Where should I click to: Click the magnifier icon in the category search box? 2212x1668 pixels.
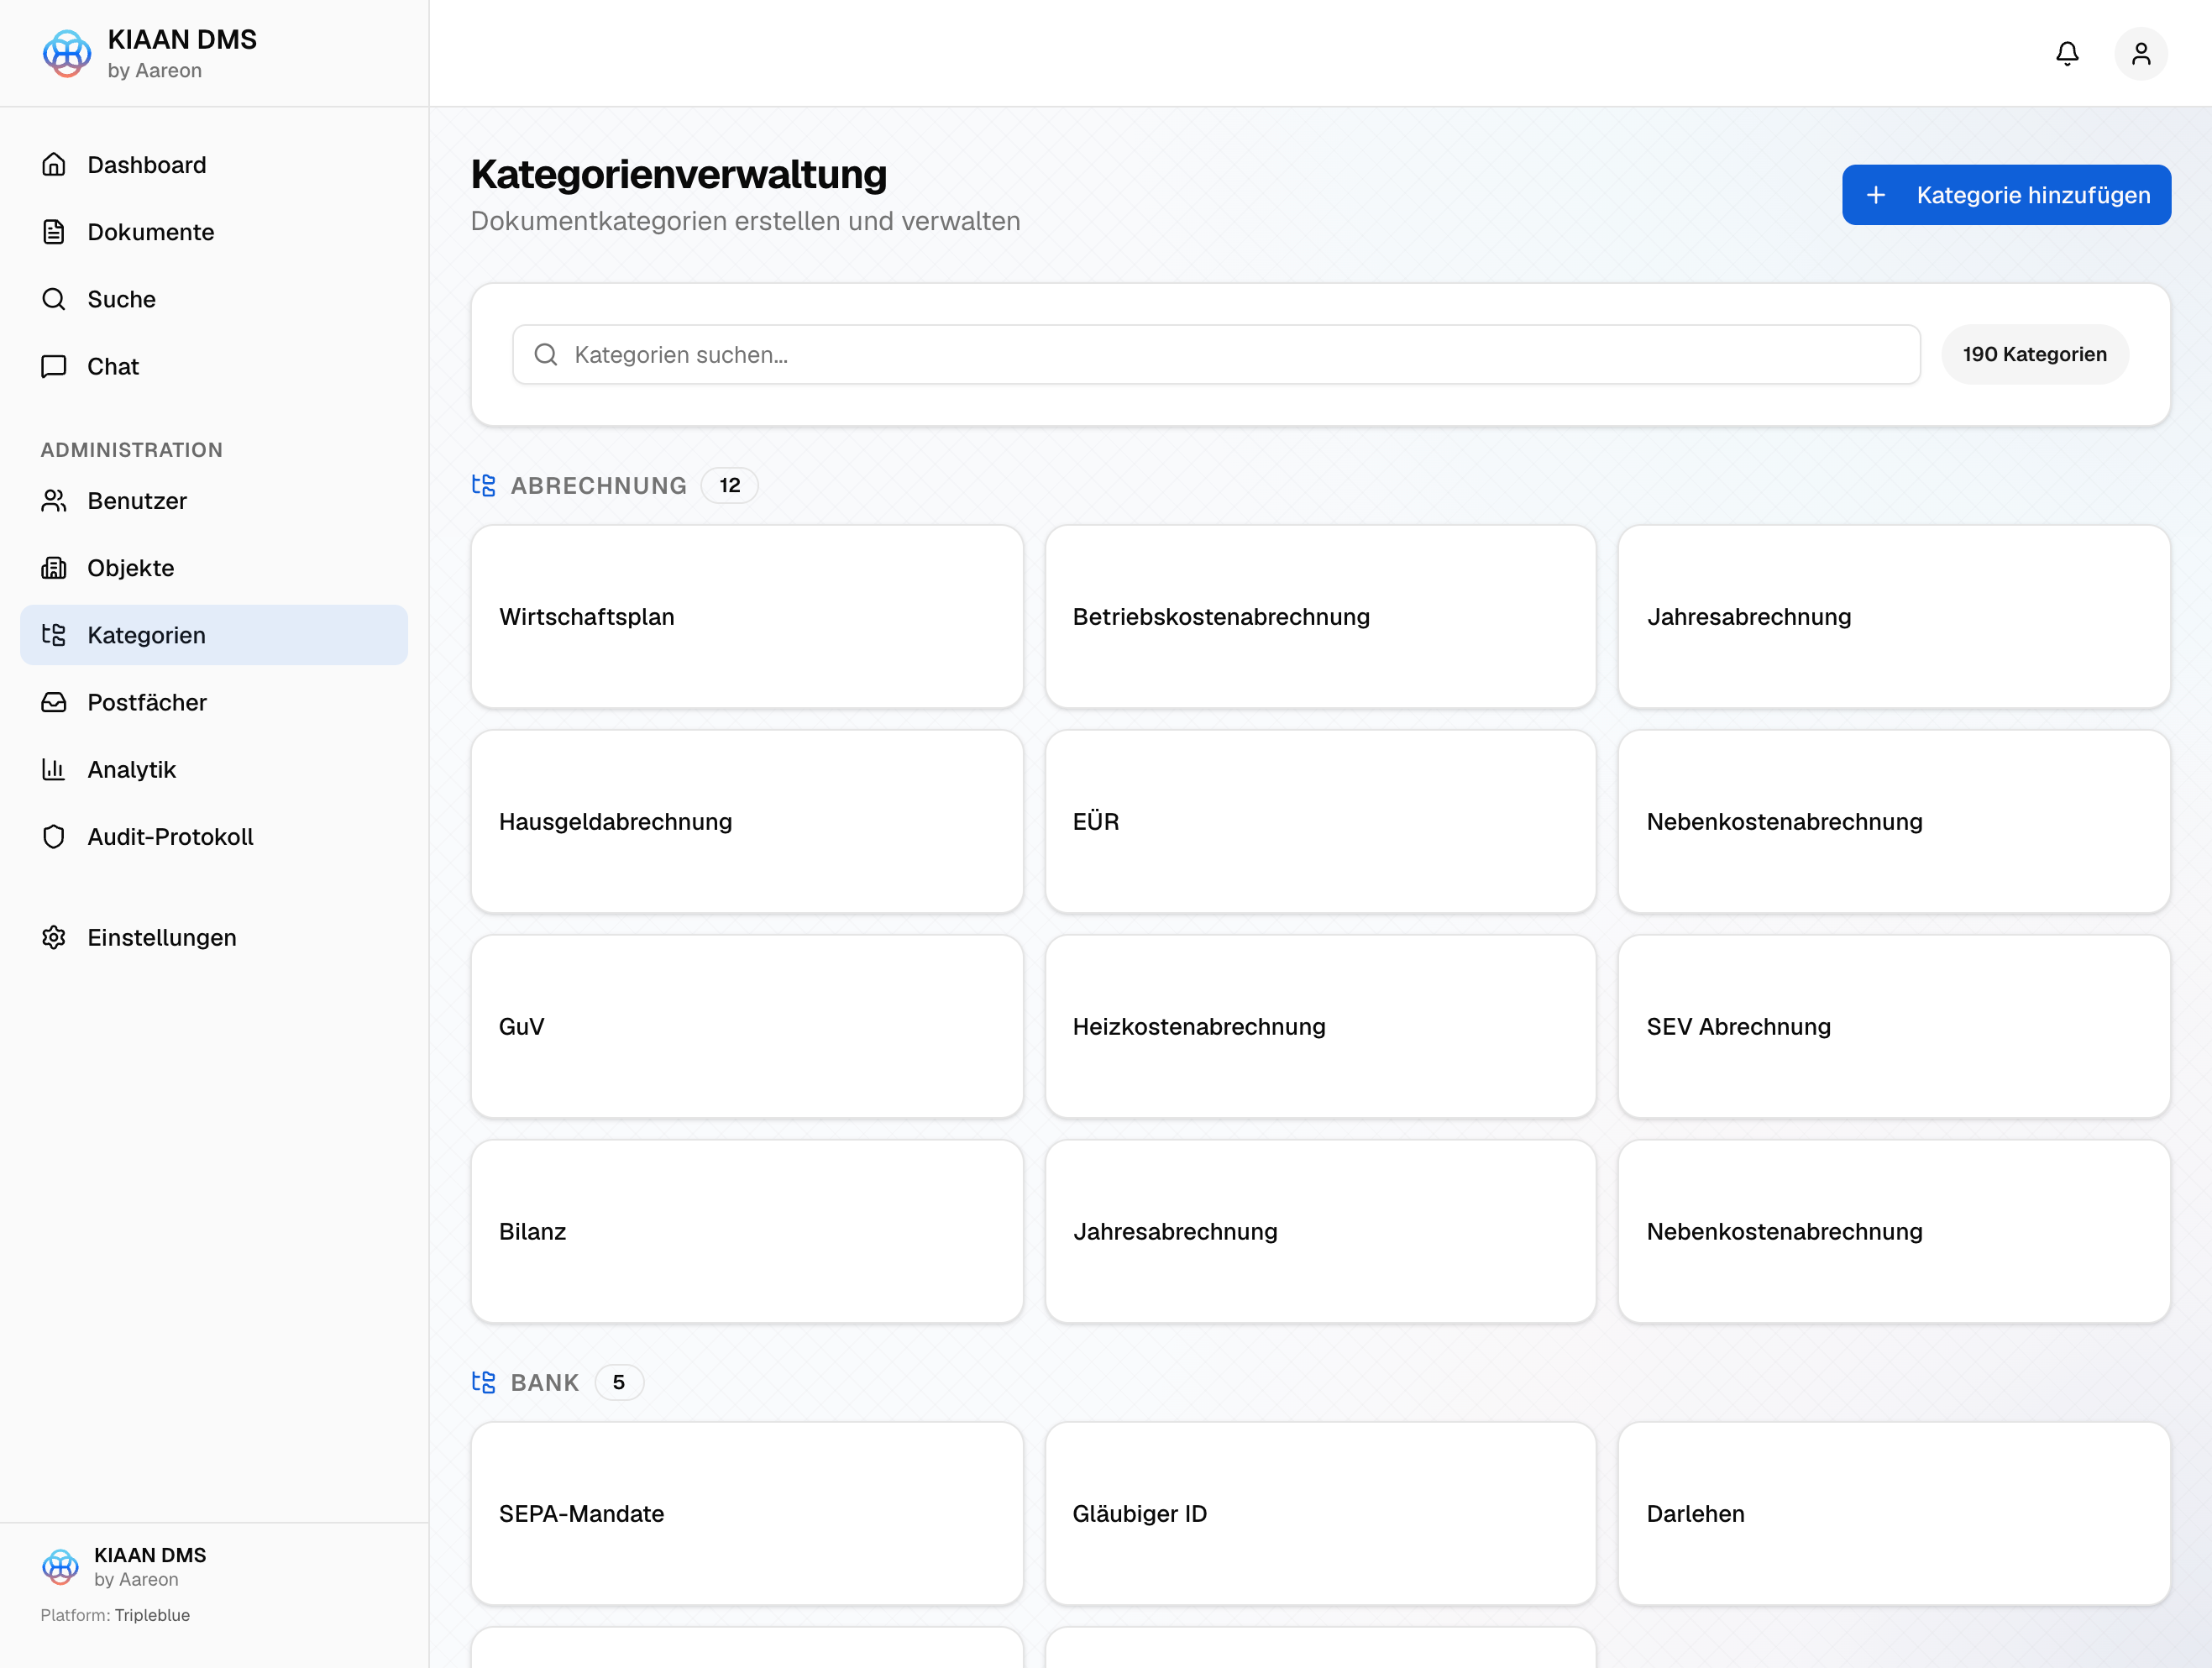point(546,354)
